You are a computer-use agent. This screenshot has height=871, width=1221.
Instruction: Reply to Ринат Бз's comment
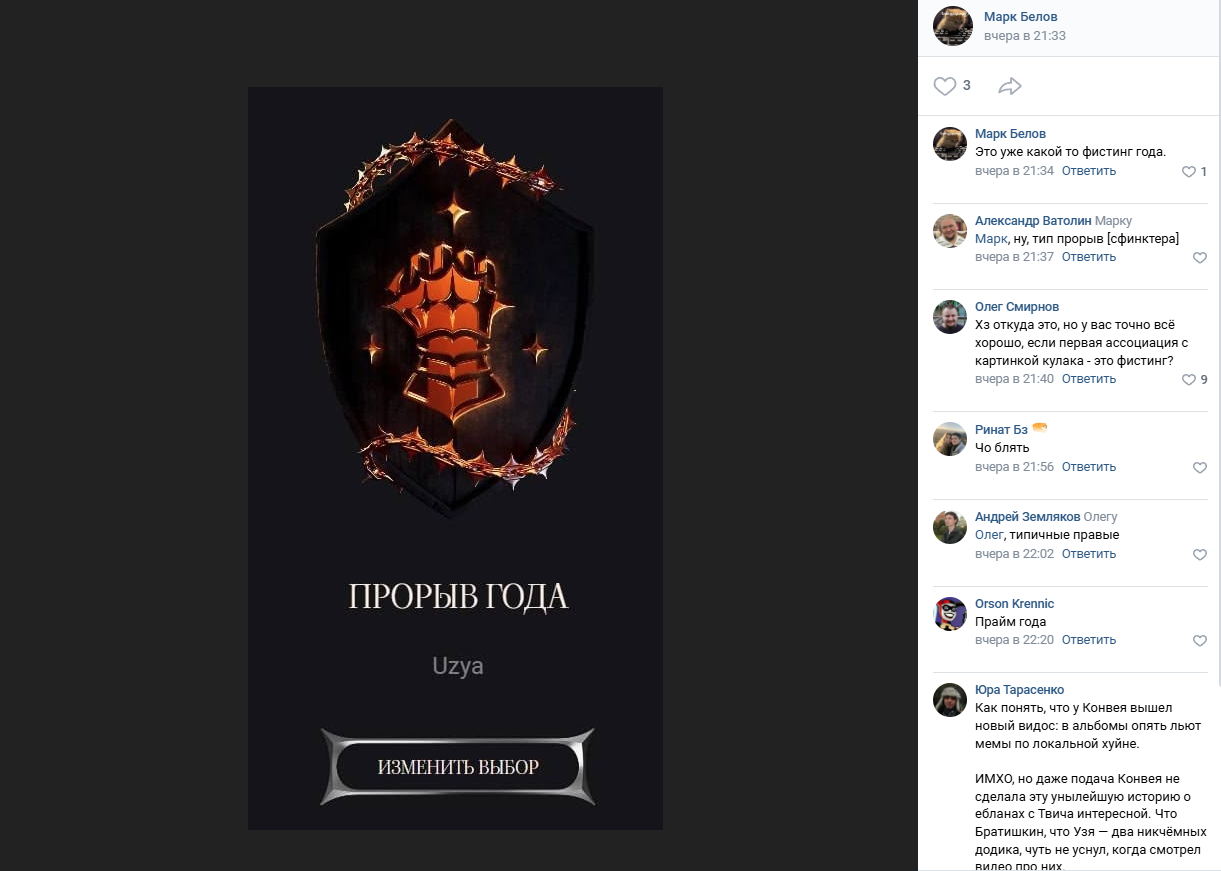[x=1089, y=467]
